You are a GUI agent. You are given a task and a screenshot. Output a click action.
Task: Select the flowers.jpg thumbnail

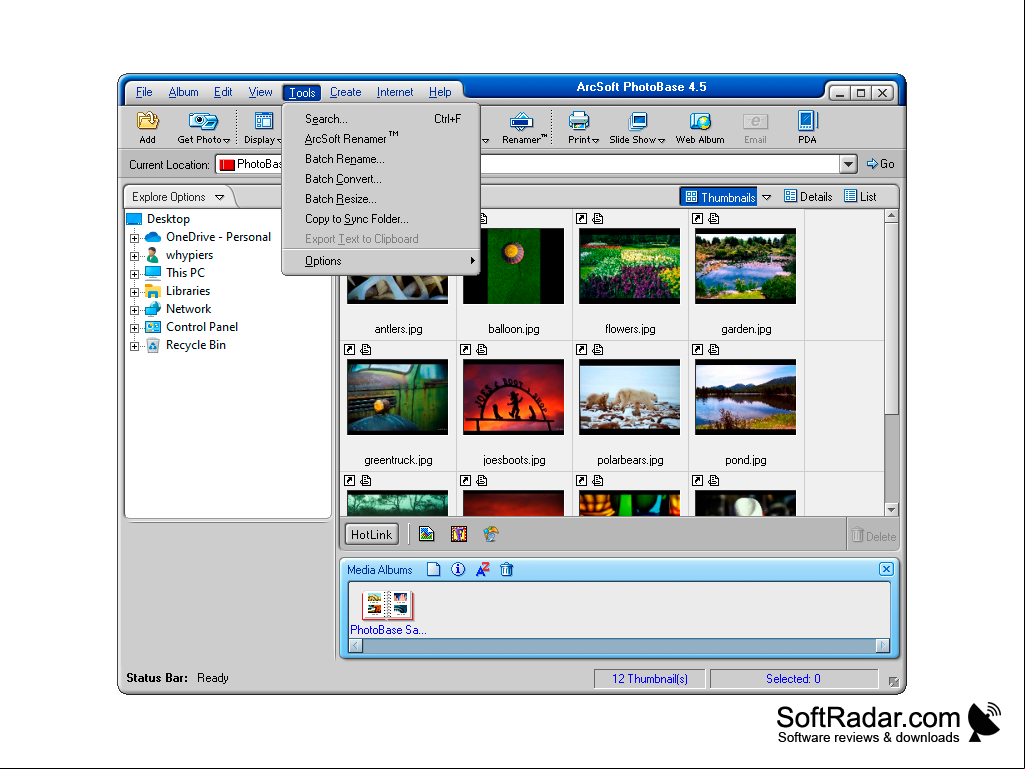point(630,266)
